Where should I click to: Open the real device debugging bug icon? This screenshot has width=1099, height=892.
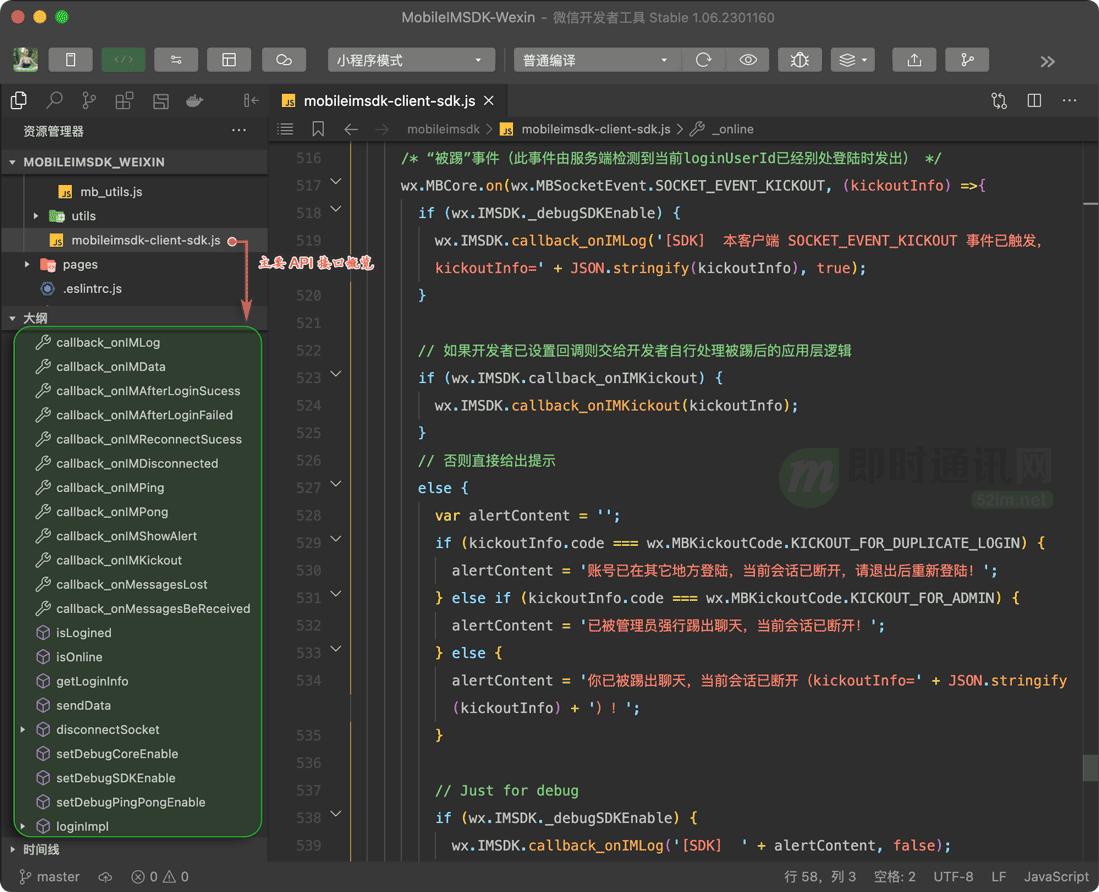799,60
